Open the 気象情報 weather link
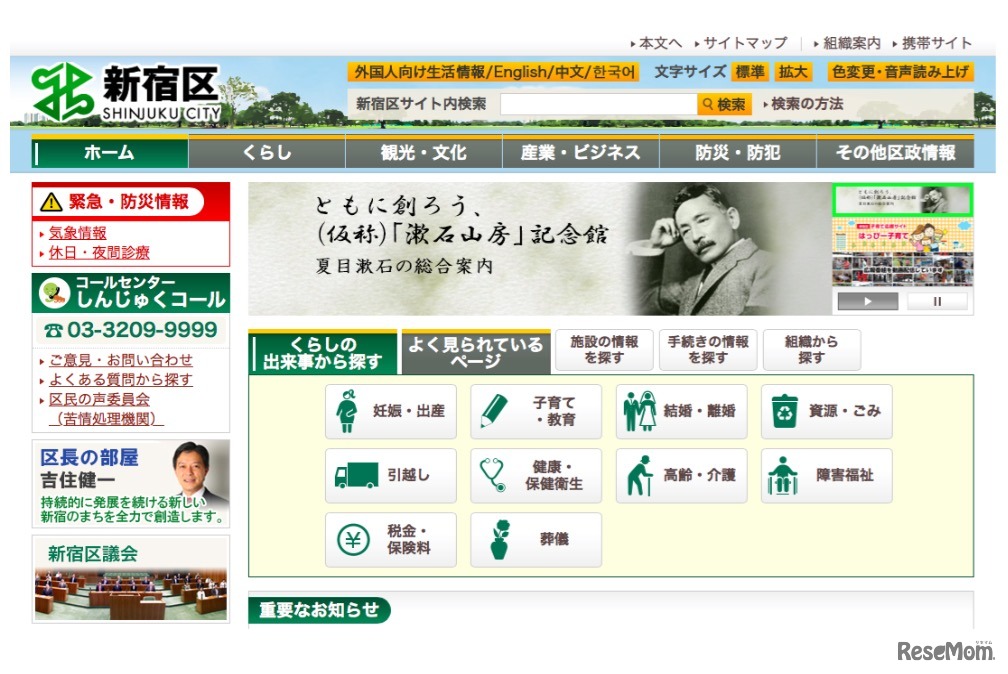 (78, 233)
